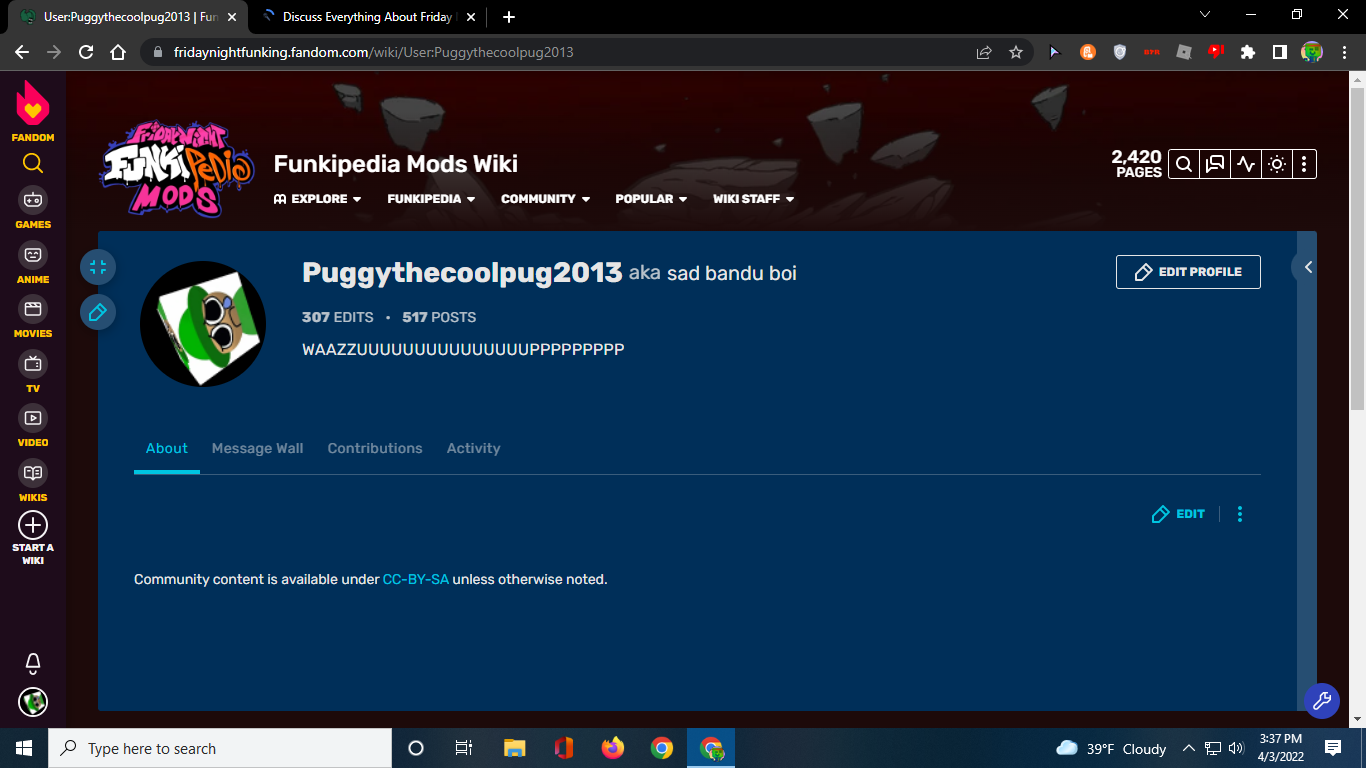The height and width of the screenshot is (768, 1366).
Task: Click the profile avatar picture
Action: pos(203,324)
